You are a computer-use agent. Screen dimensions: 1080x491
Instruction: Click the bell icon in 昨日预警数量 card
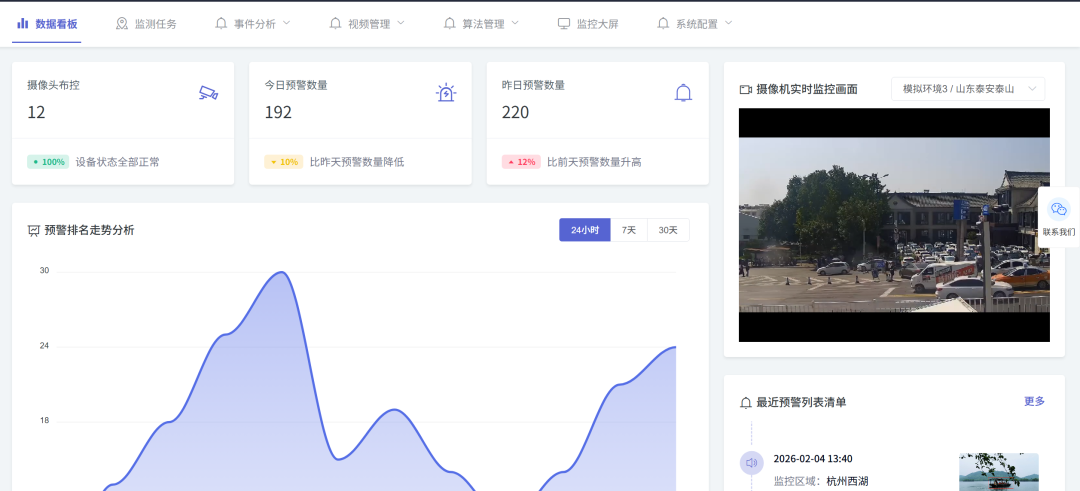tap(683, 93)
